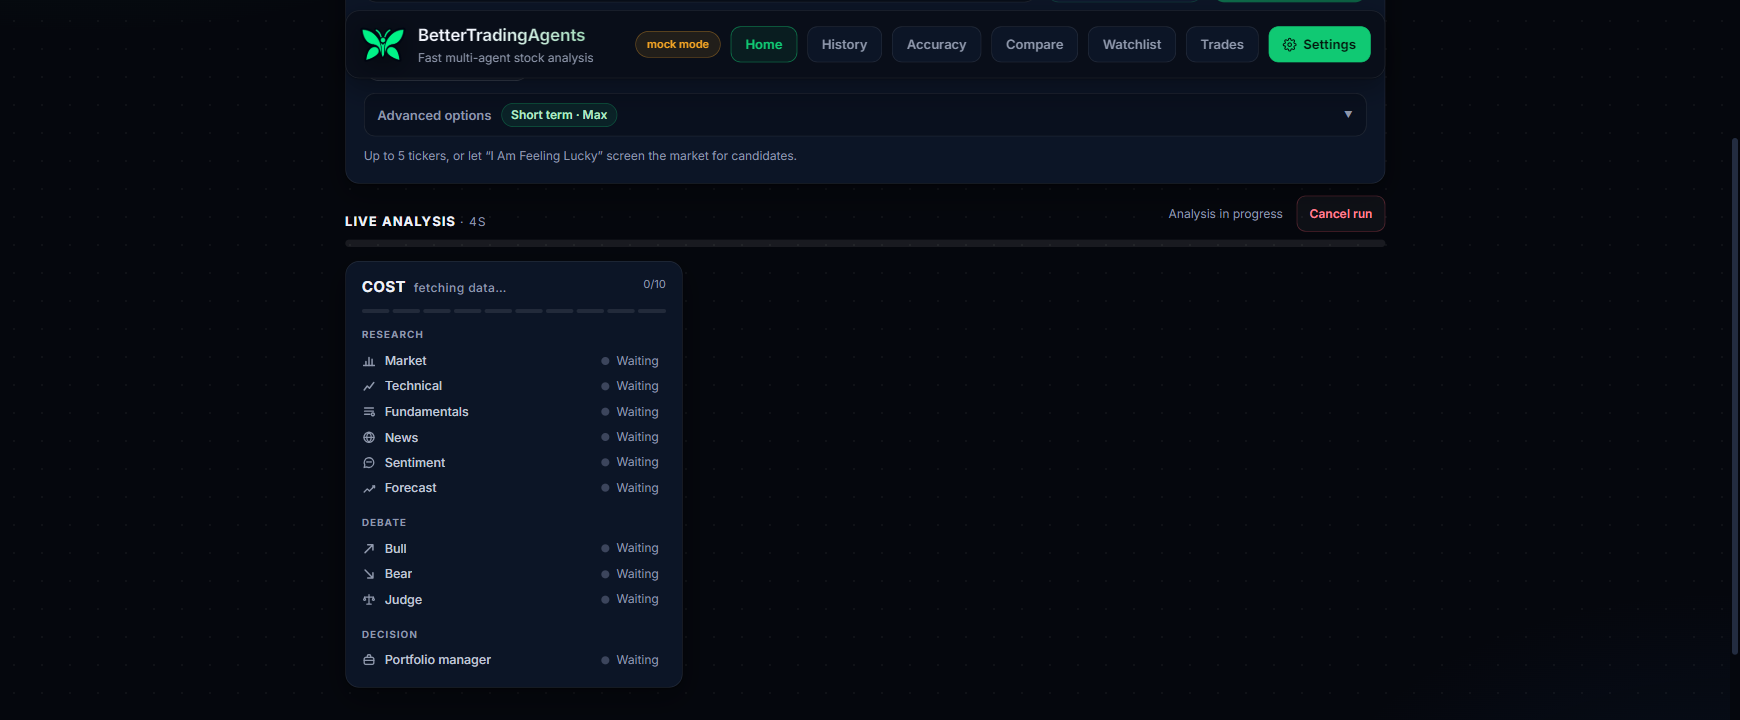The width and height of the screenshot is (1740, 720).
Task: Click the Sentiment agent label
Action: point(415,463)
